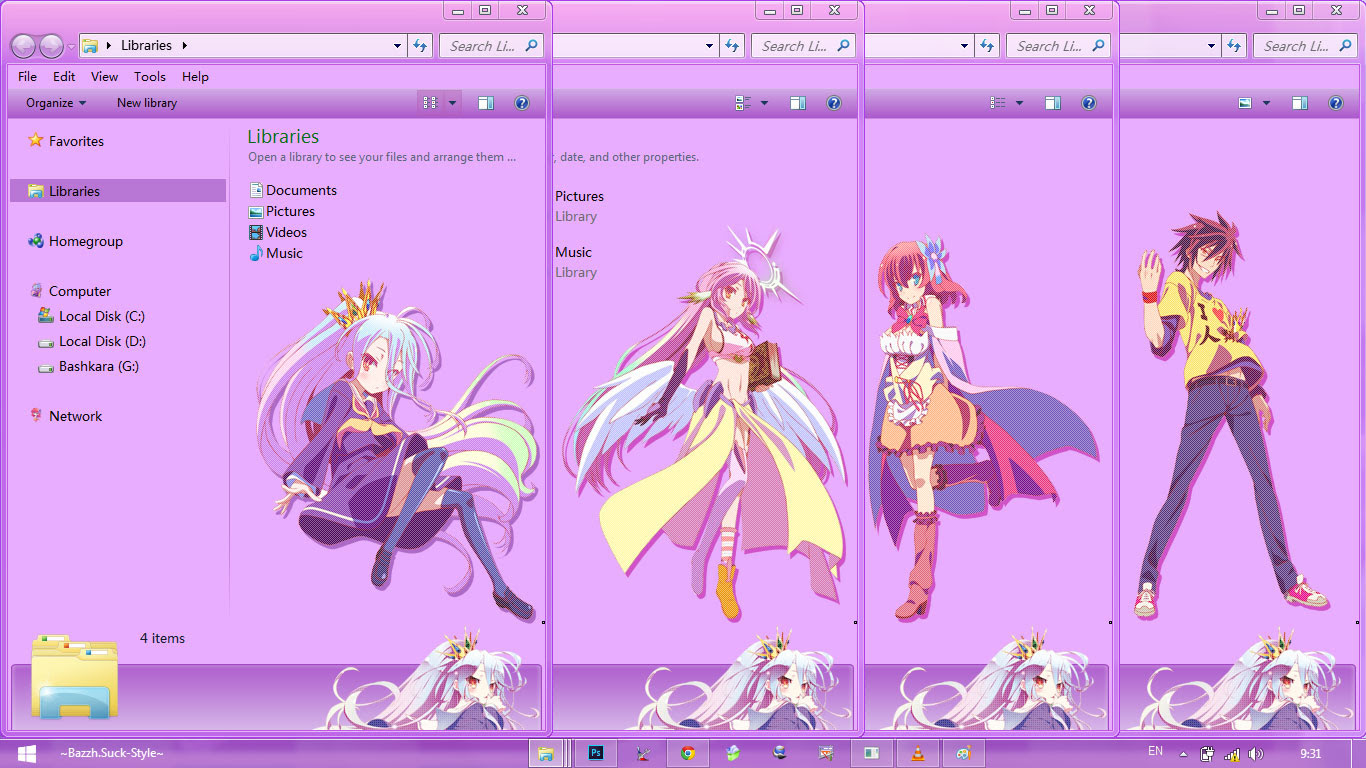Open address dropdown in the winged angel window
Viewport: 1366px width, 768px height.
[x=710, y=46]
